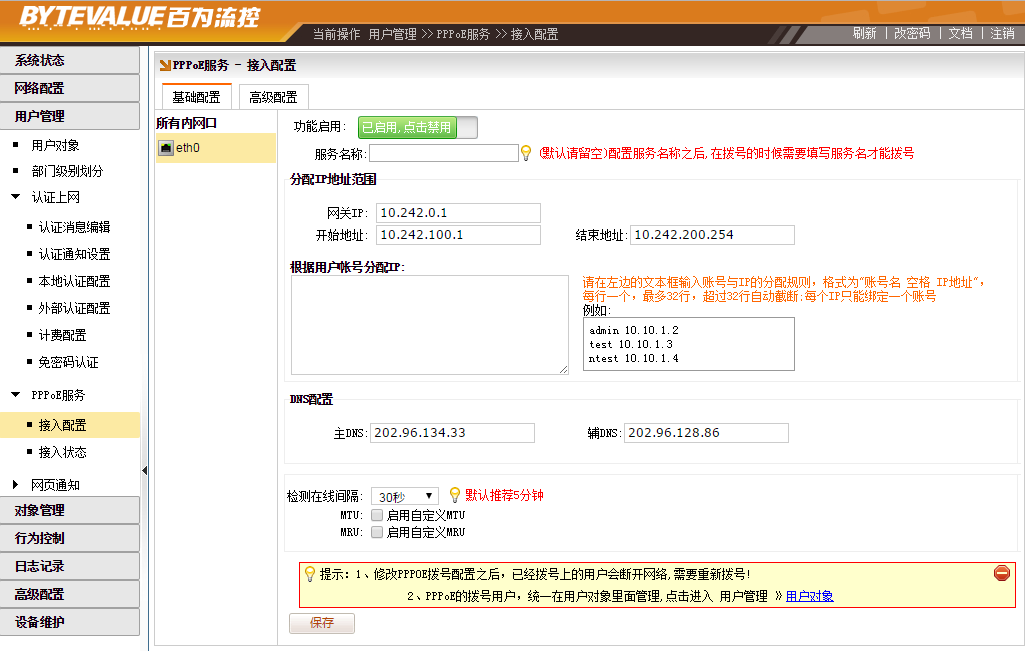The width and height of the screenshot is (1027, 651).
Task: Switch to the 高级配置 tab
Action: click(273, 97)
